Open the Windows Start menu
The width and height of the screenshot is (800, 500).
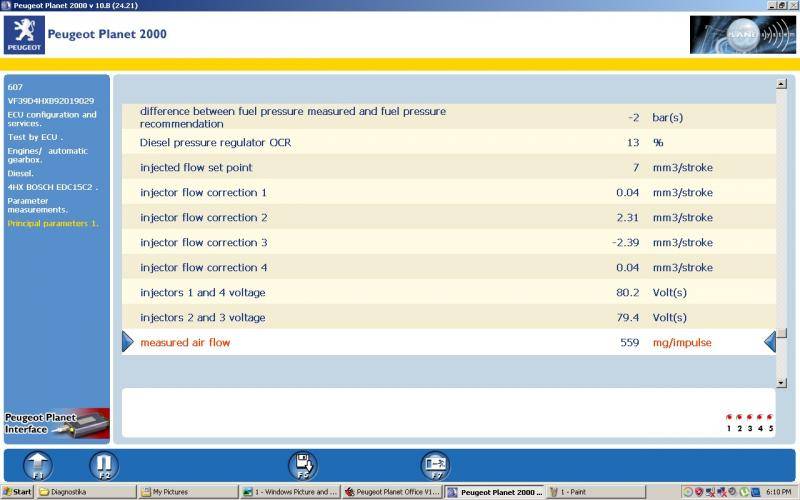click(x=17, y=492)
